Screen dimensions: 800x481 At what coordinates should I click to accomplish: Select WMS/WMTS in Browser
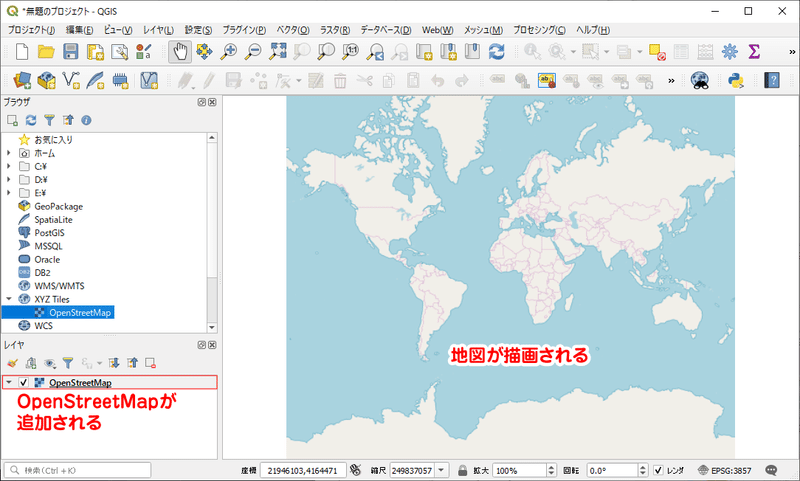pyautogui.click(x=59, y=286)
